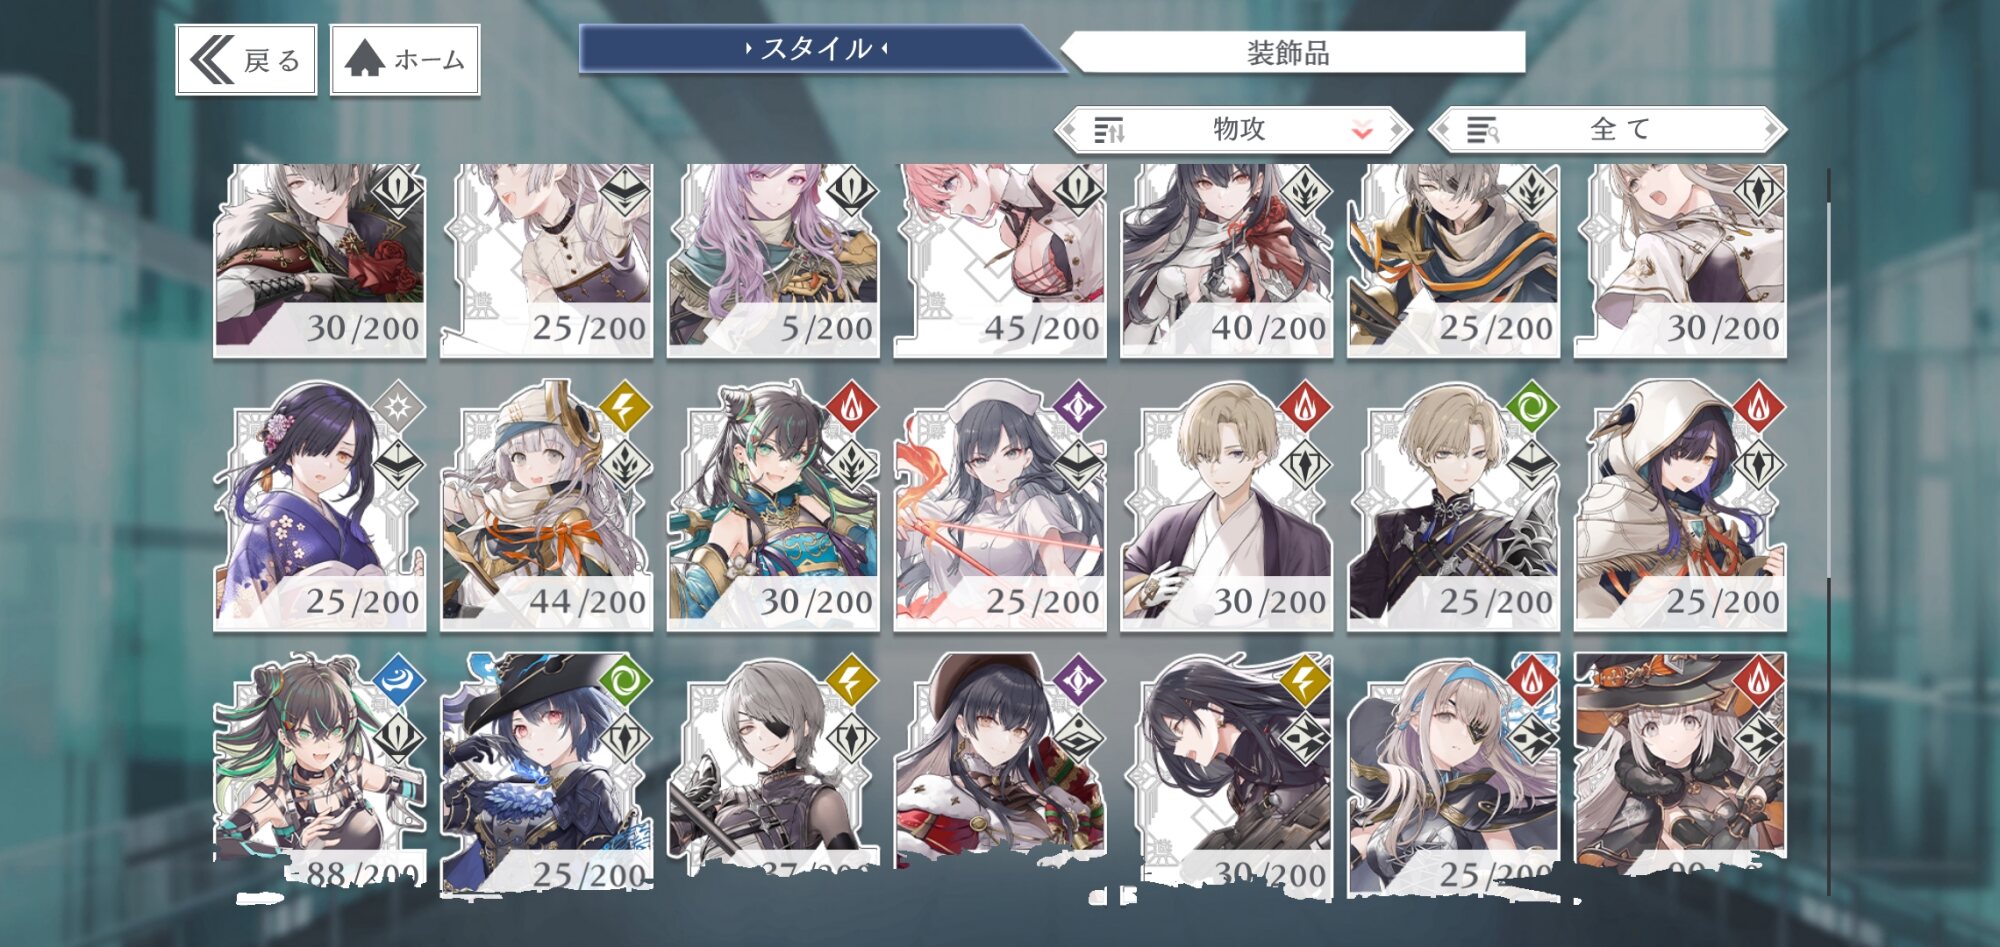The width and height of the screenshot is (2000, 947).
Task: Go to the home screen via ホーム icon
Action: click(x=405, y=60)
